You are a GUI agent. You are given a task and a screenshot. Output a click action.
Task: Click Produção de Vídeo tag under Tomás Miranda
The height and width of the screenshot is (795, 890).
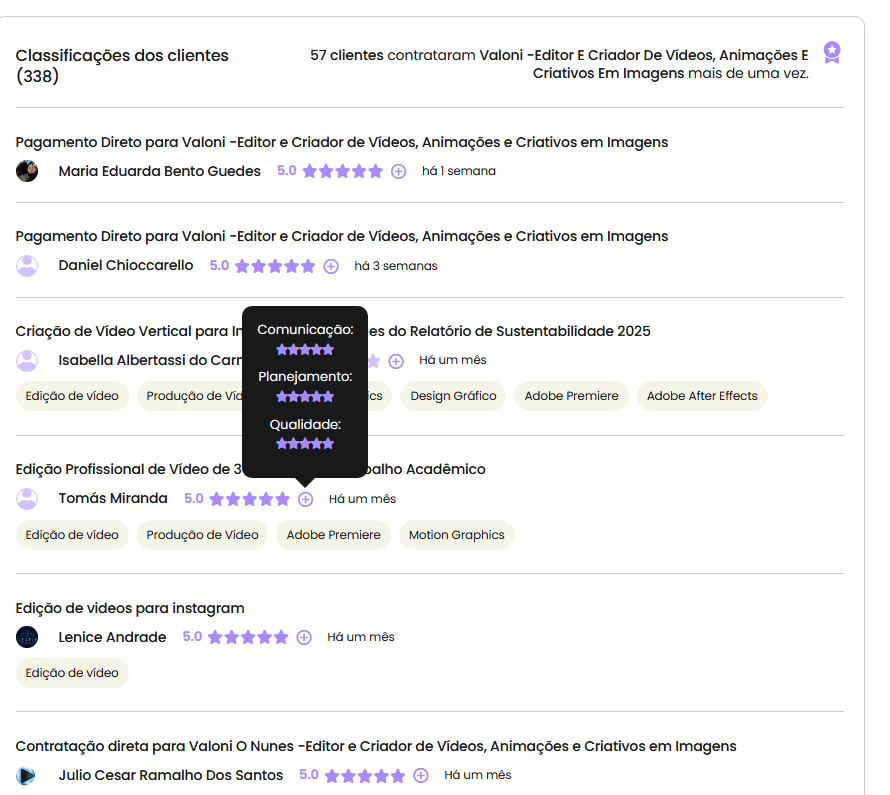pos(202,535)
